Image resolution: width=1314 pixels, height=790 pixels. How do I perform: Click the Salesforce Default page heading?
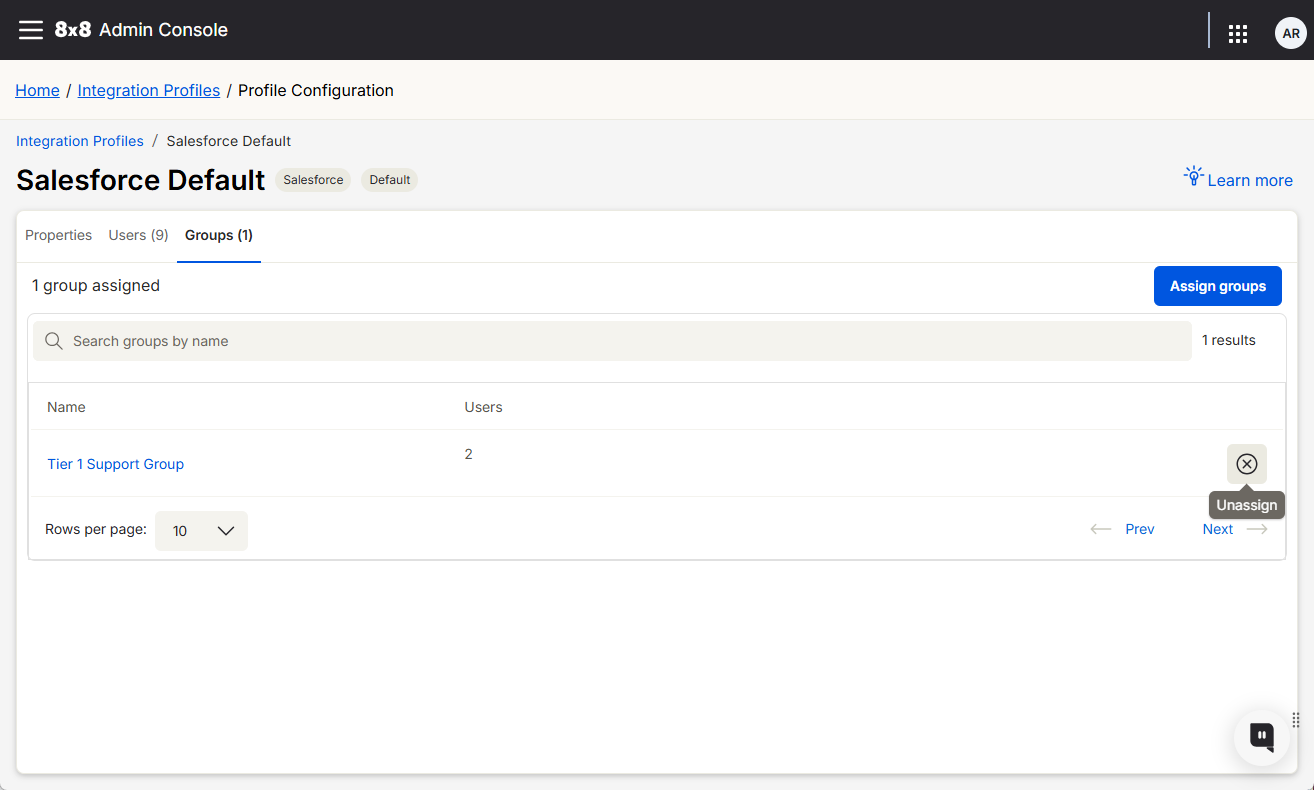(141, 180)
